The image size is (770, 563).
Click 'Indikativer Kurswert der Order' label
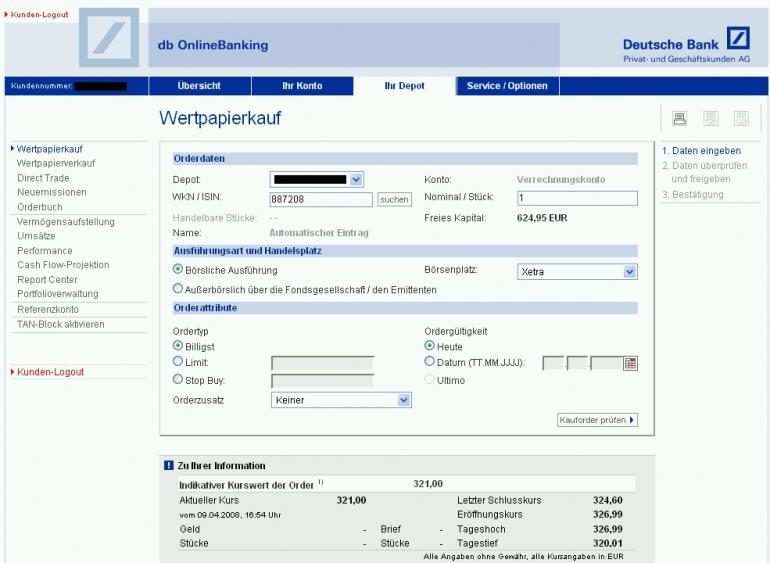(x=246, y=485)
